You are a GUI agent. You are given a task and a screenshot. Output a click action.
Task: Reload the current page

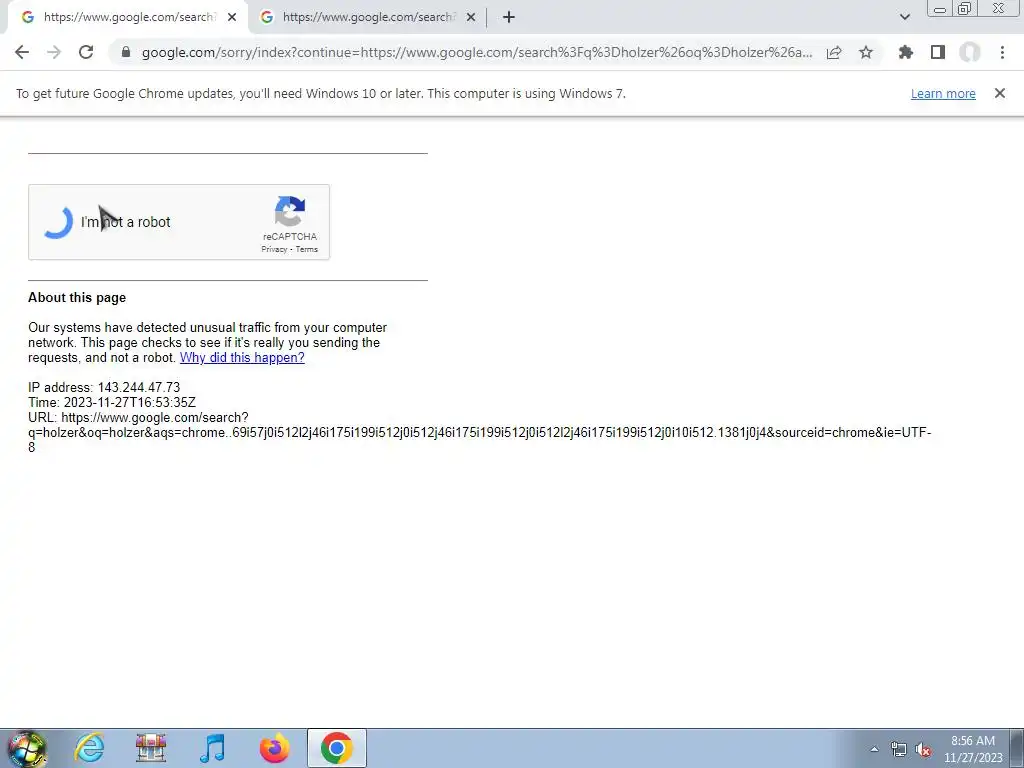click(x=86, y=52)
